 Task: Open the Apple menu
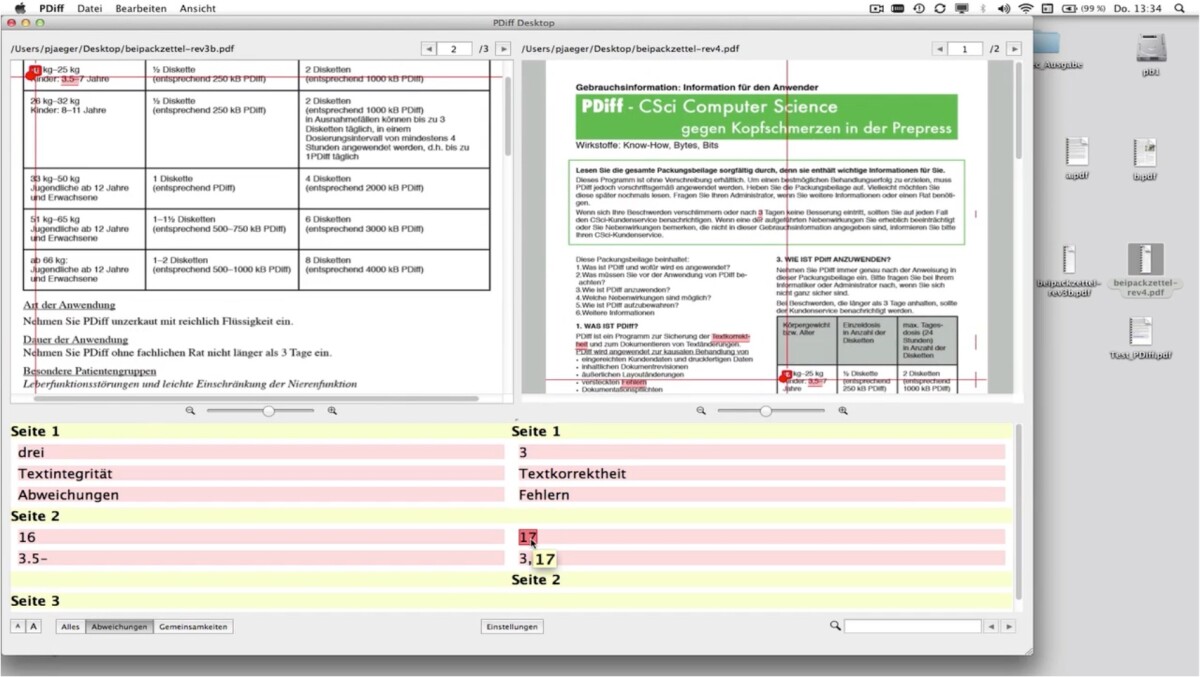click(x=19, y=8)
